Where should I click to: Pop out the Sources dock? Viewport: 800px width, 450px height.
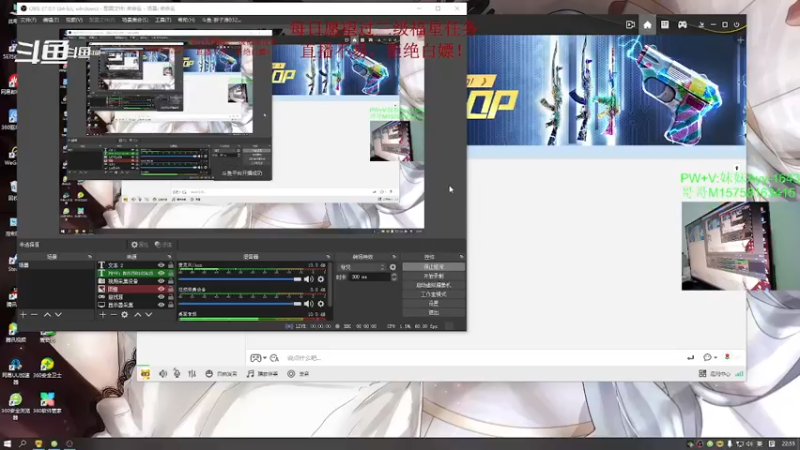point(169,257)
